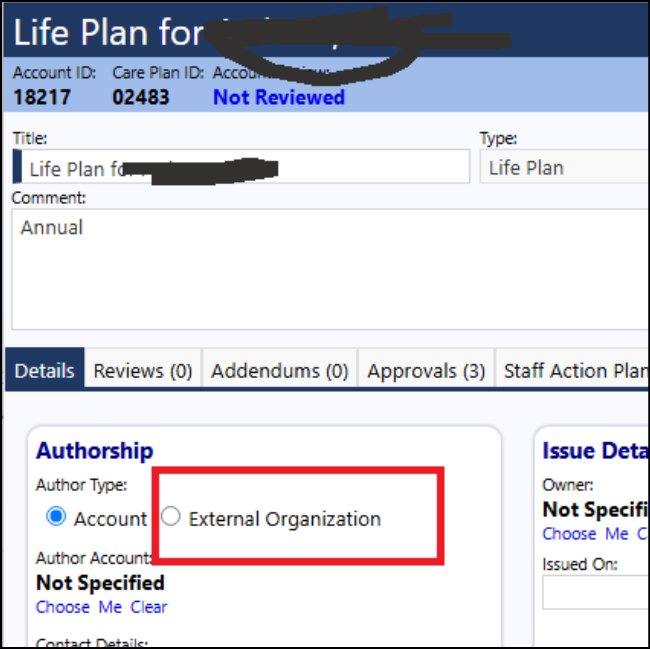This screenshot has width=650, height=649.
Task: Open the Type dropdown showing Life Plan
Action: click(565, 167)
